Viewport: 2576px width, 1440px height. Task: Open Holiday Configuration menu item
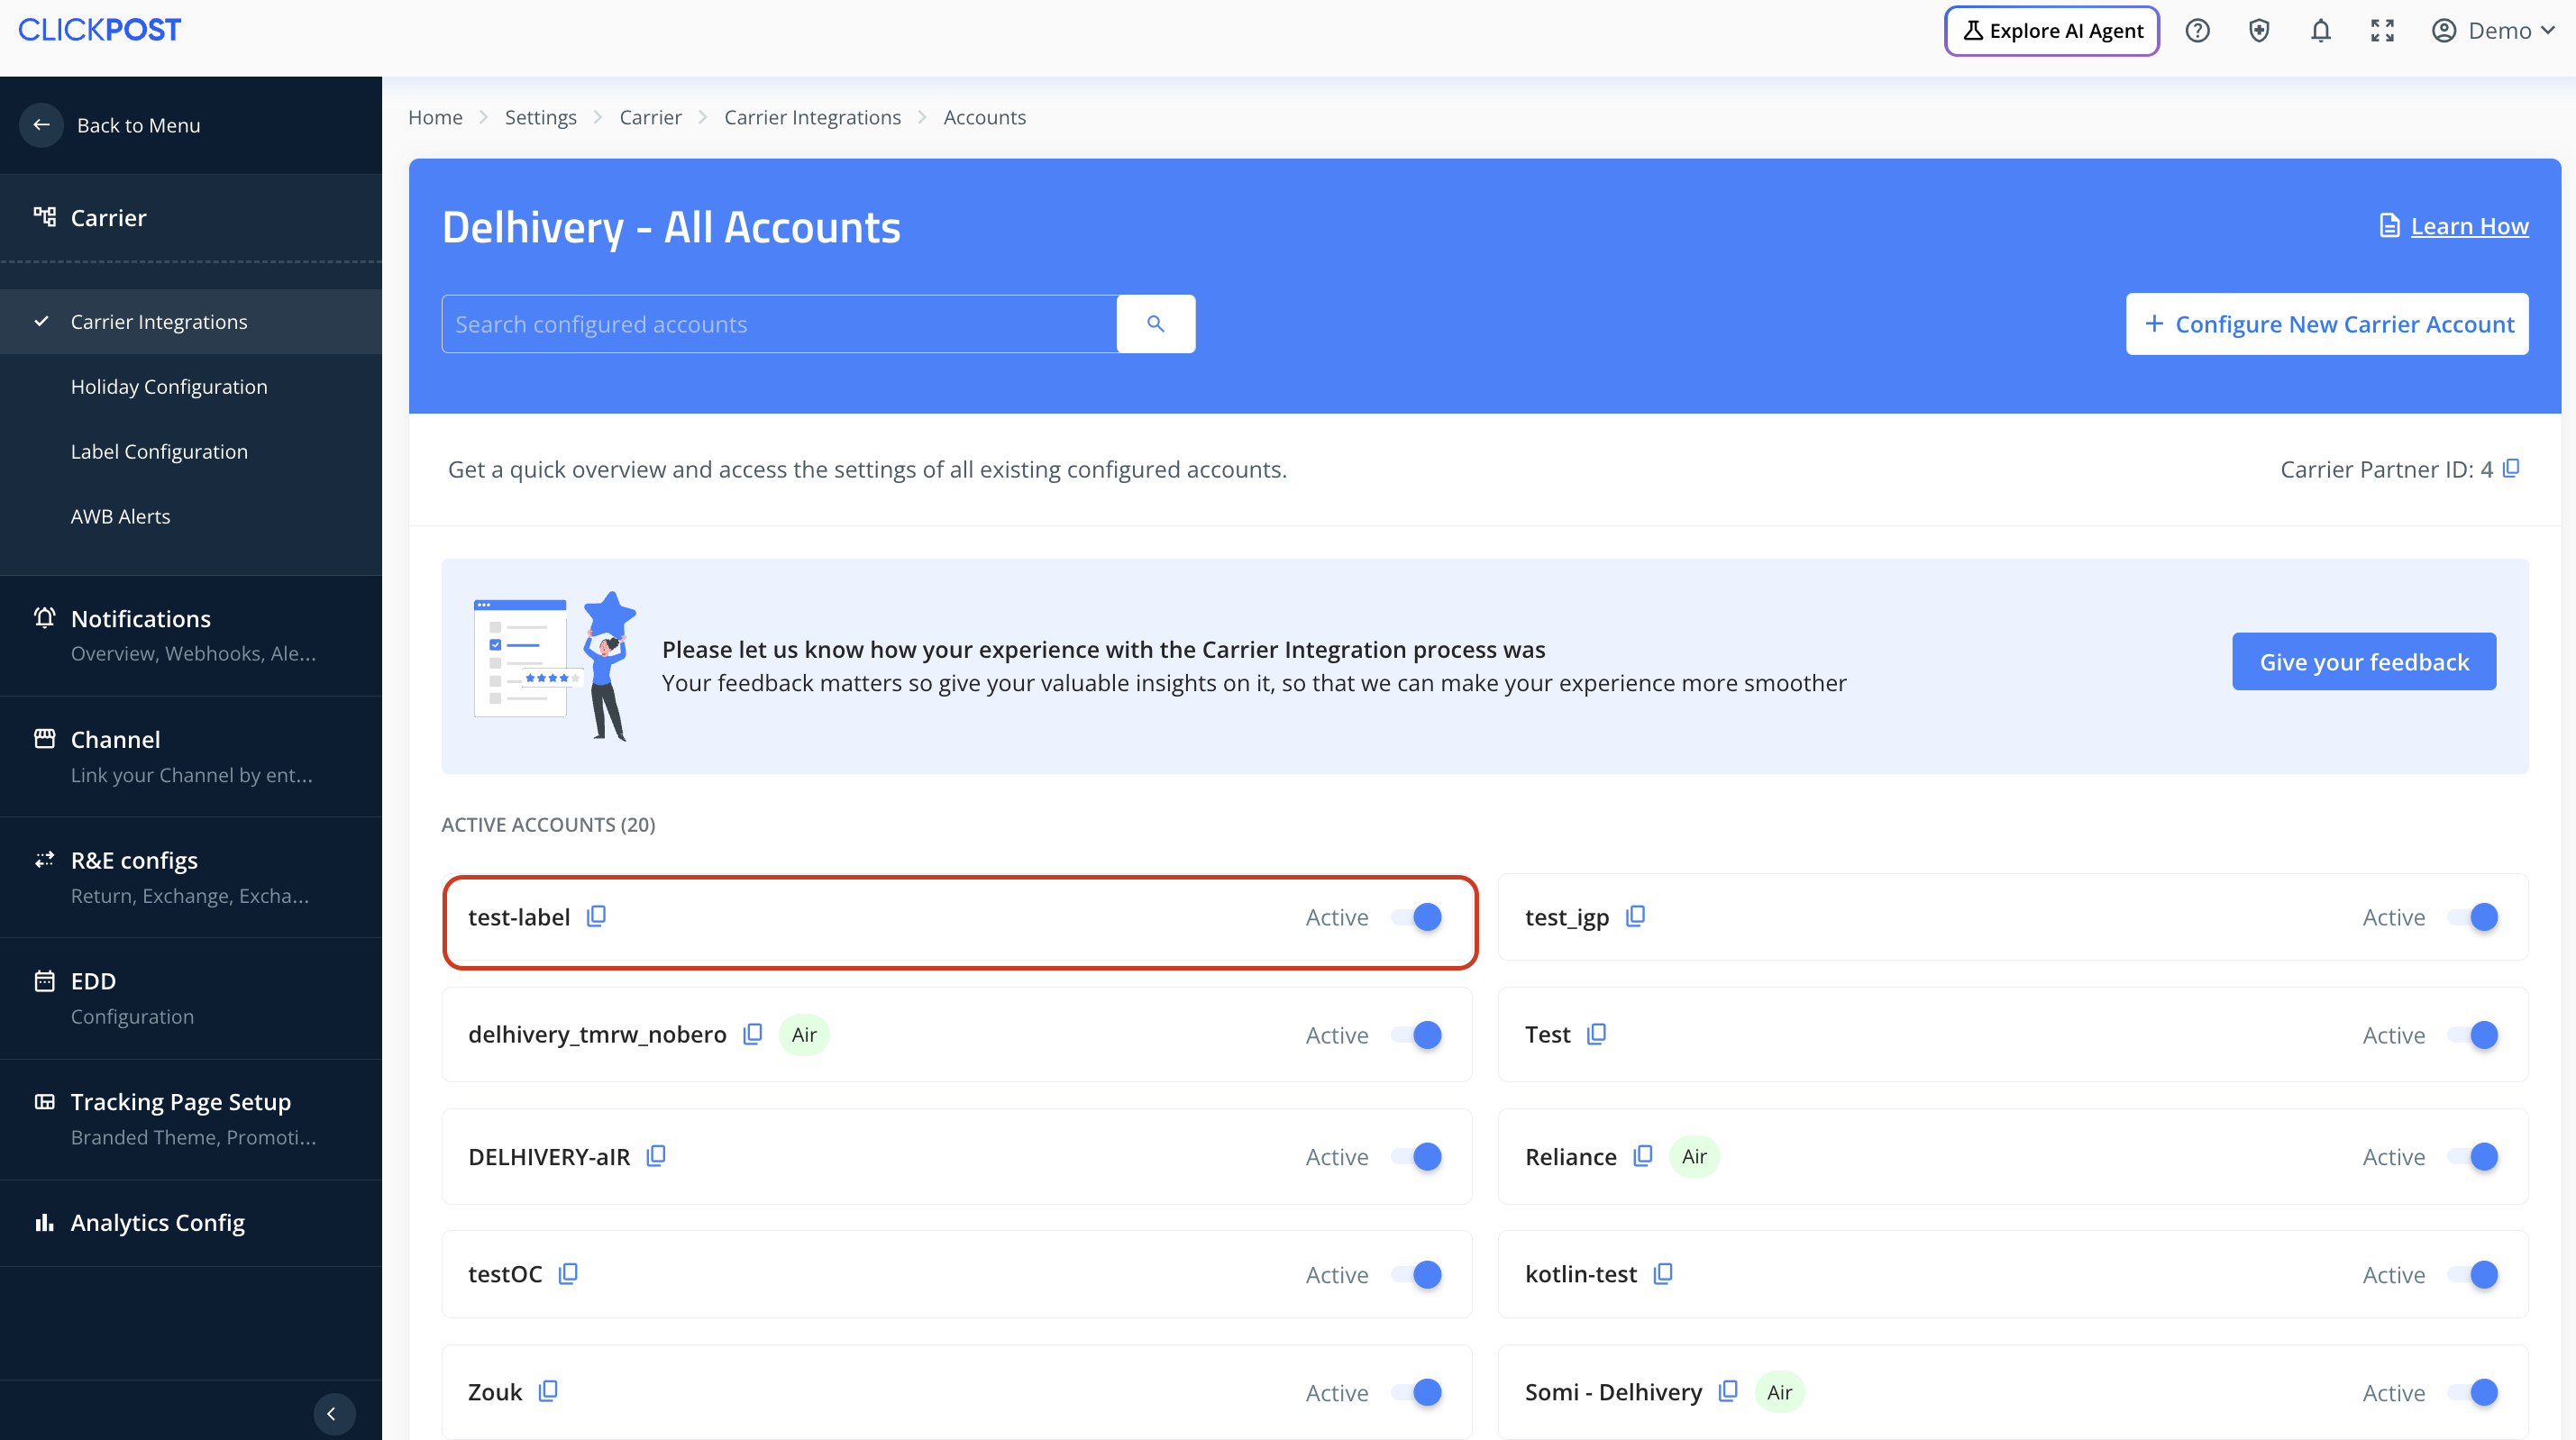[x=169, y=387]
